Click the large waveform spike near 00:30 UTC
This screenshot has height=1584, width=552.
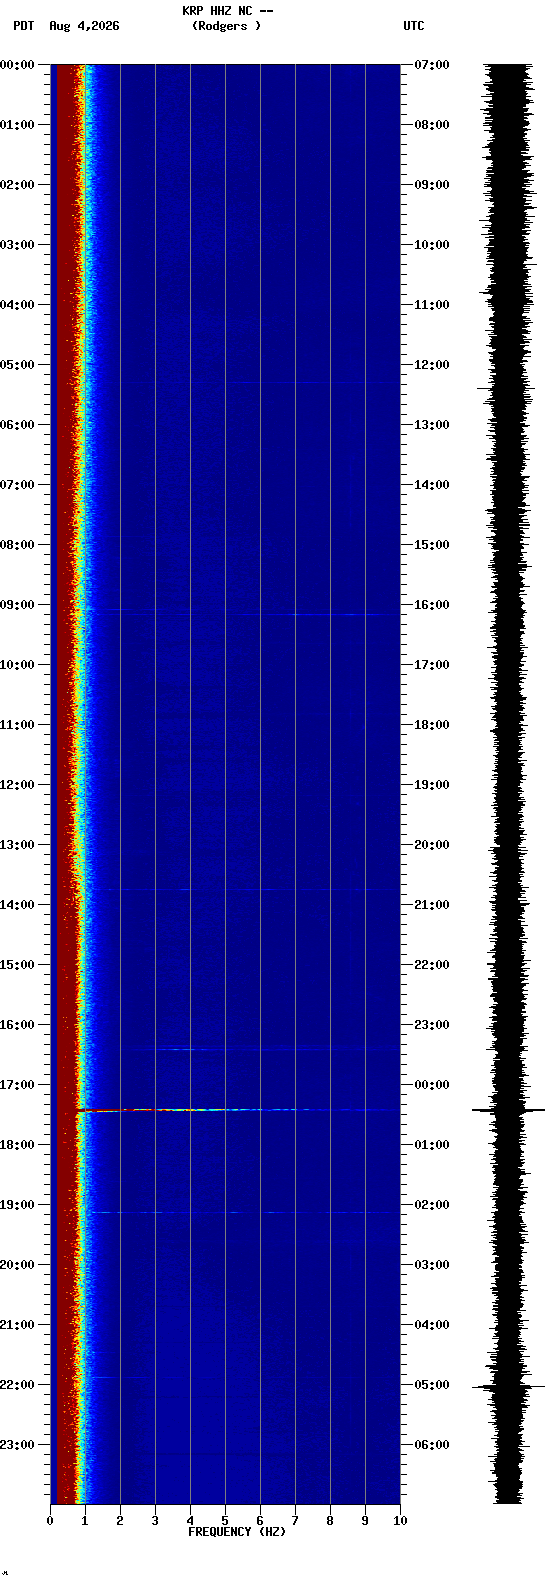(509, 1110)
